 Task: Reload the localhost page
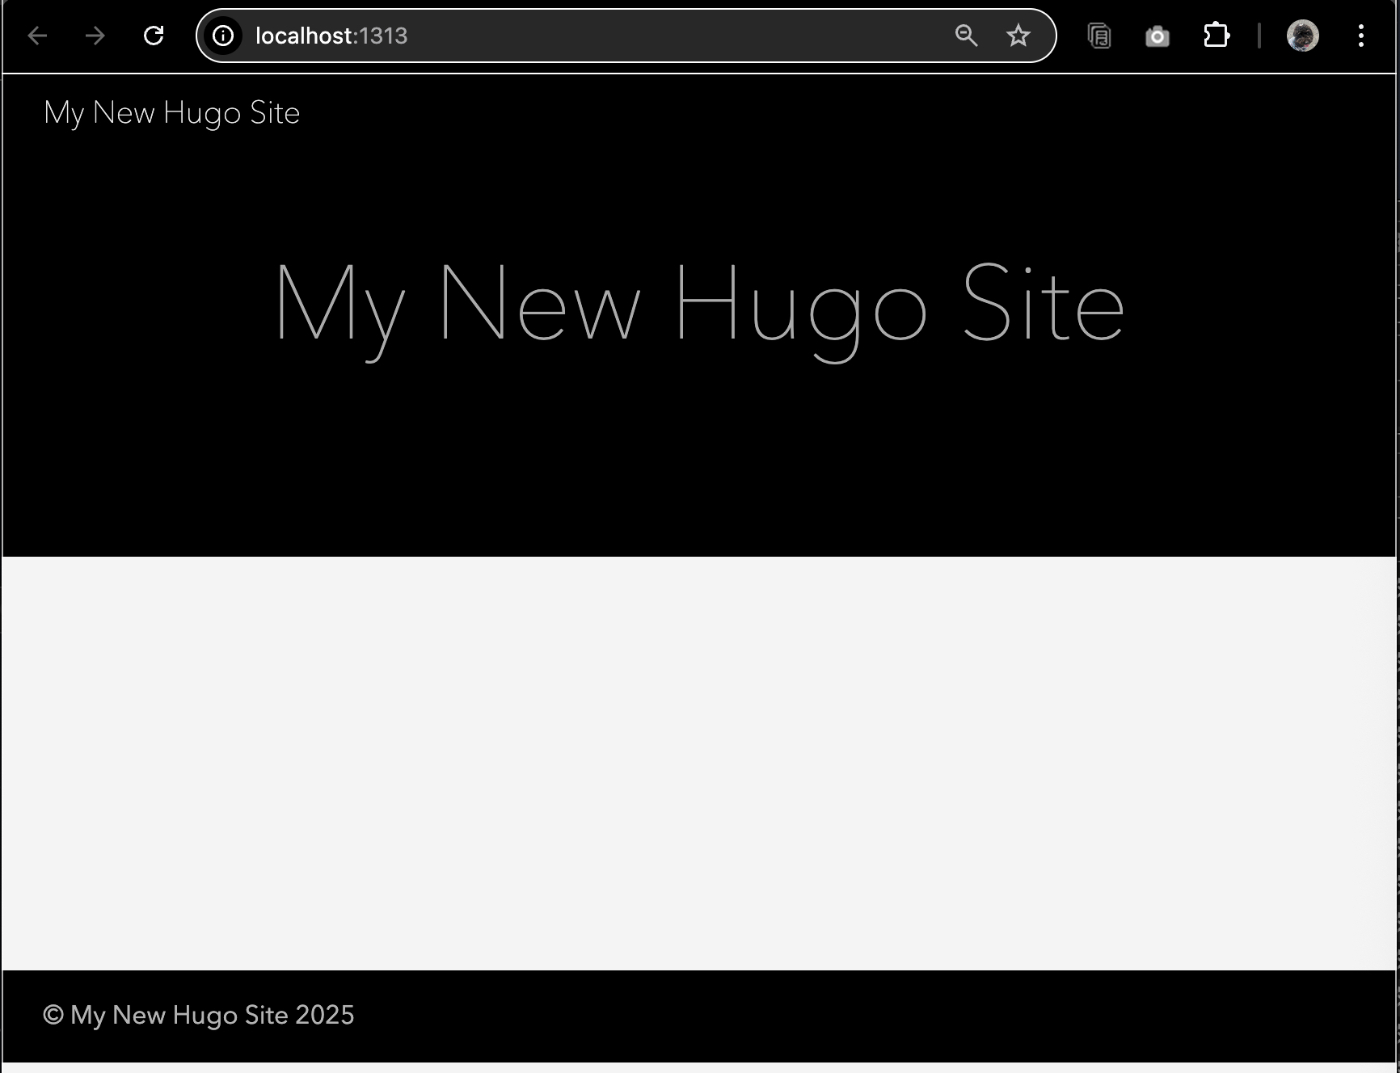click(153, 36)
